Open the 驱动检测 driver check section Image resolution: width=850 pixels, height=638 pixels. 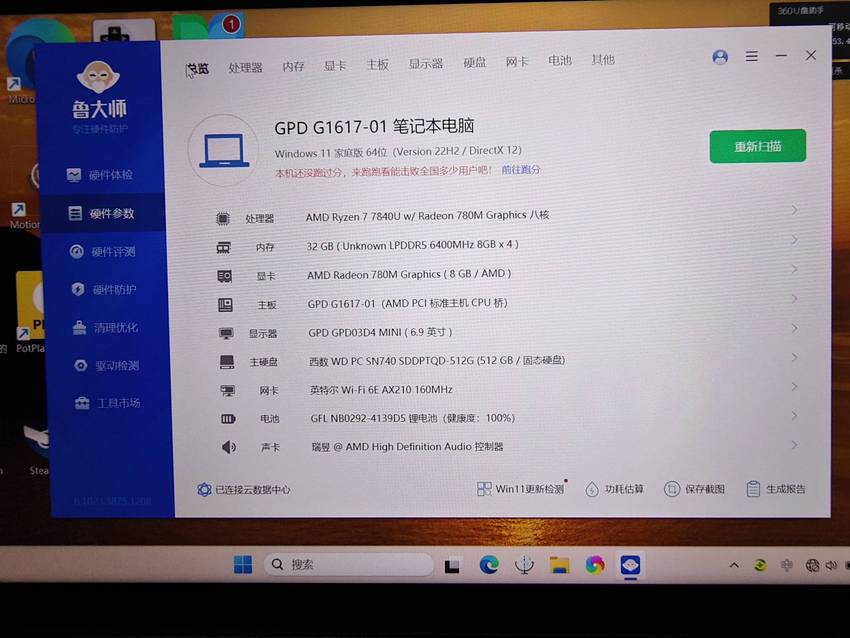107,365
